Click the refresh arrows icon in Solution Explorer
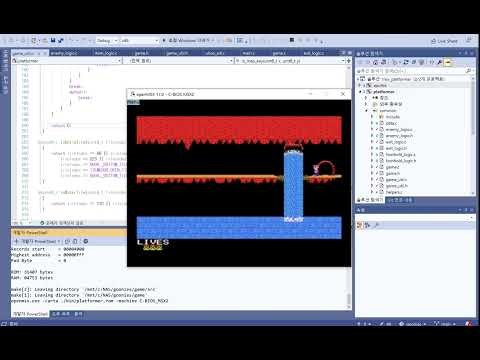This screenshot has width=480, height=360. (406, 62)
